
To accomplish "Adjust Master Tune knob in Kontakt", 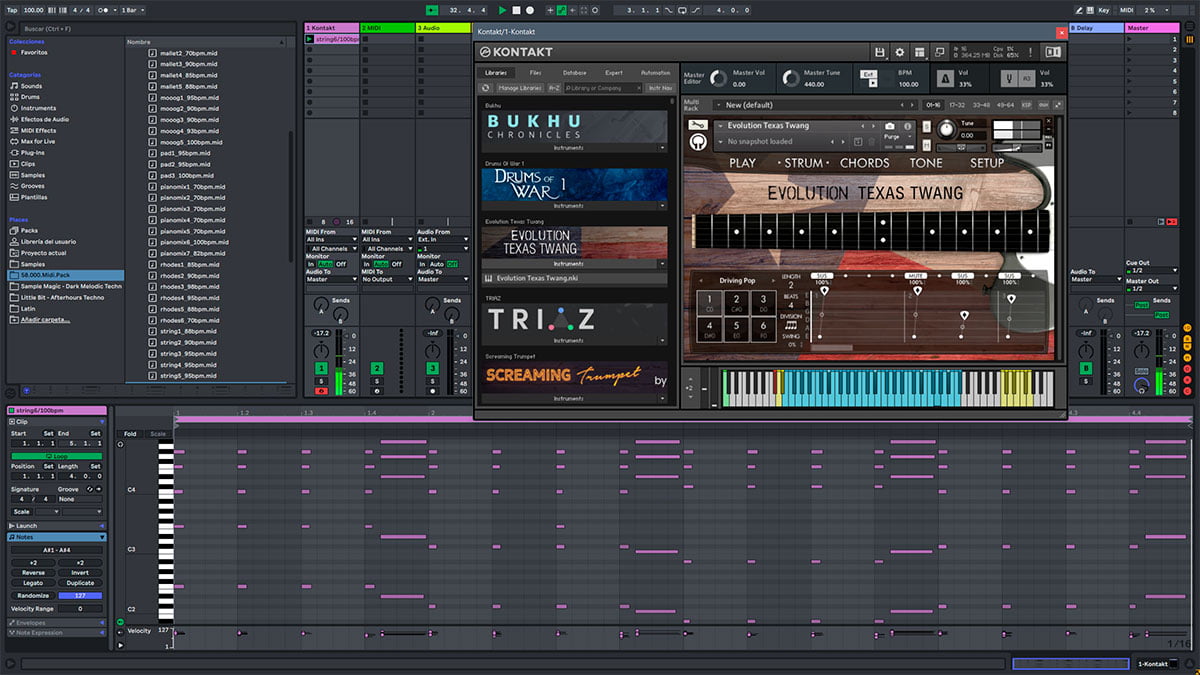I will pos(791,78).
